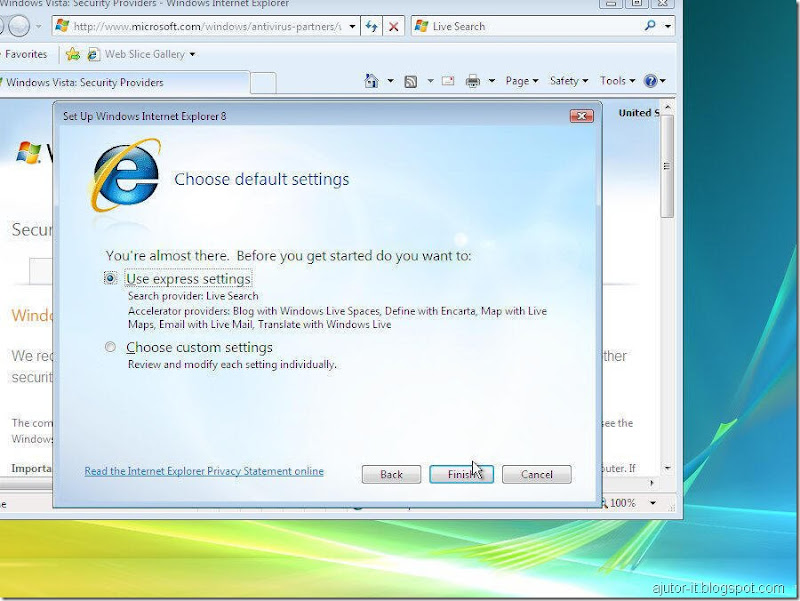Open the Web Slice Gallery link
This screenshot has height=601, width=800.
coord(145,54)
